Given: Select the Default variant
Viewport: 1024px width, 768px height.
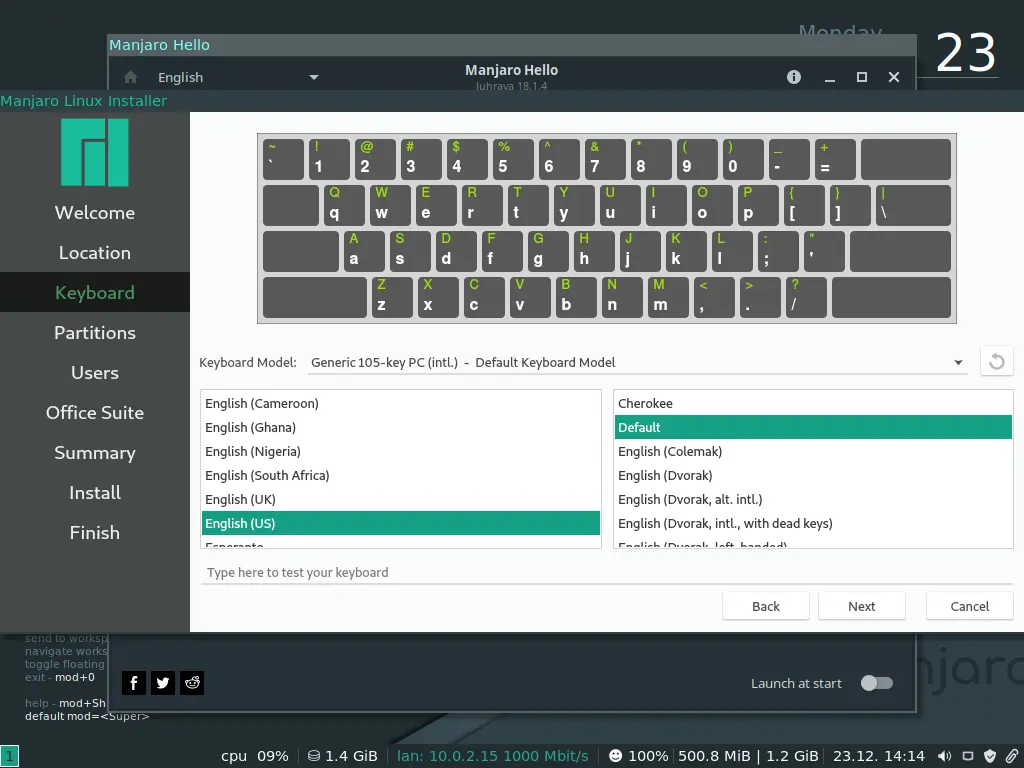Looking at the screenshot, I should pyautogui.click(x=813, y=428).
